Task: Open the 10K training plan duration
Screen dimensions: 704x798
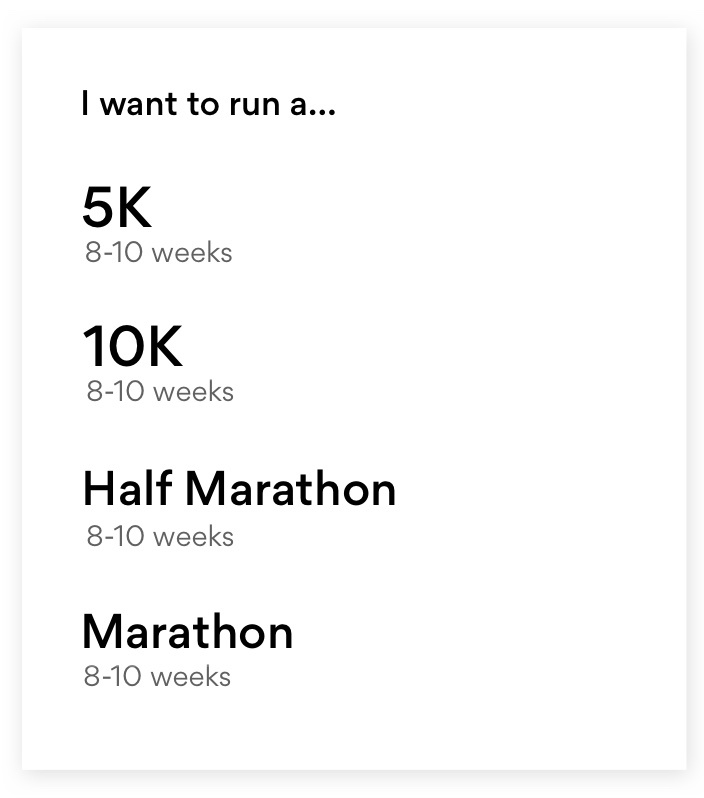Action: tap(160, 392)
